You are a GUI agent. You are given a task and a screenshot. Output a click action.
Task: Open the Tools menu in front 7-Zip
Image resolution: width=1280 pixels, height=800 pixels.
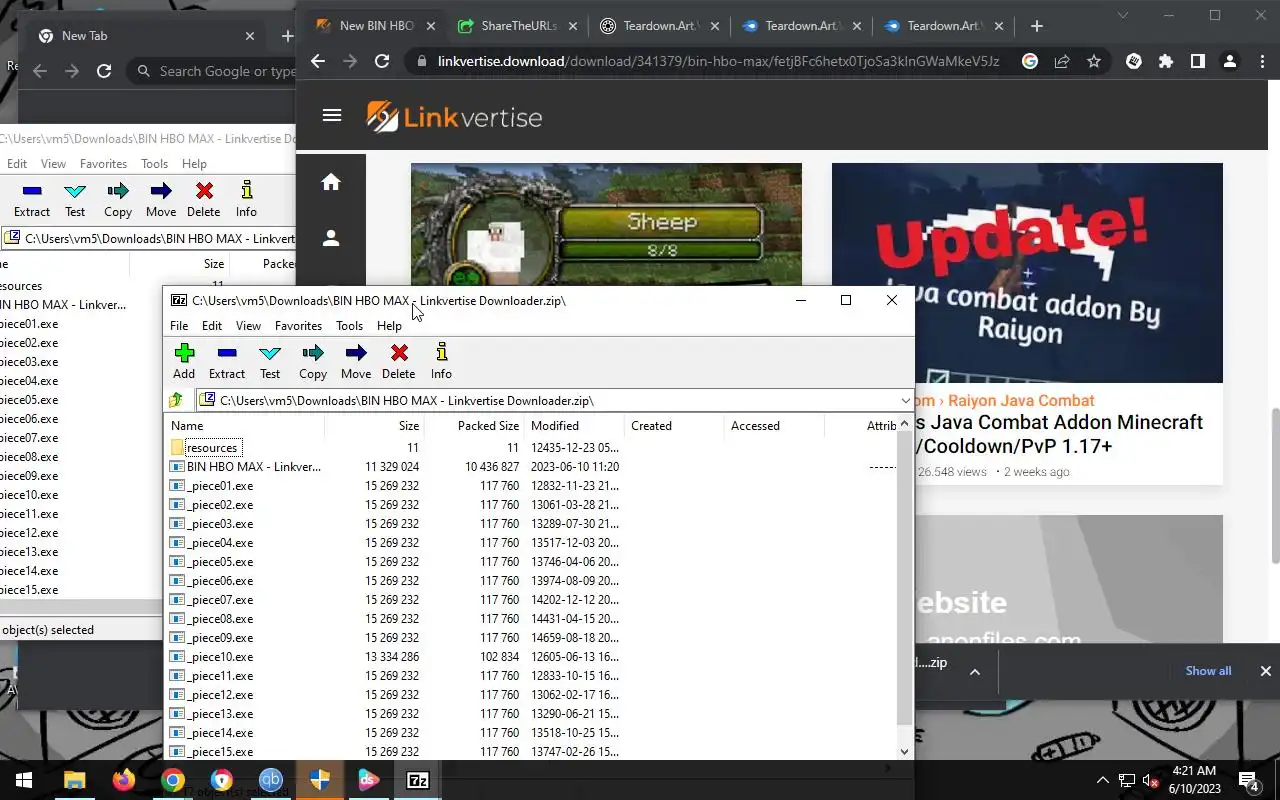pyautogui.click(x=349, y=325)
